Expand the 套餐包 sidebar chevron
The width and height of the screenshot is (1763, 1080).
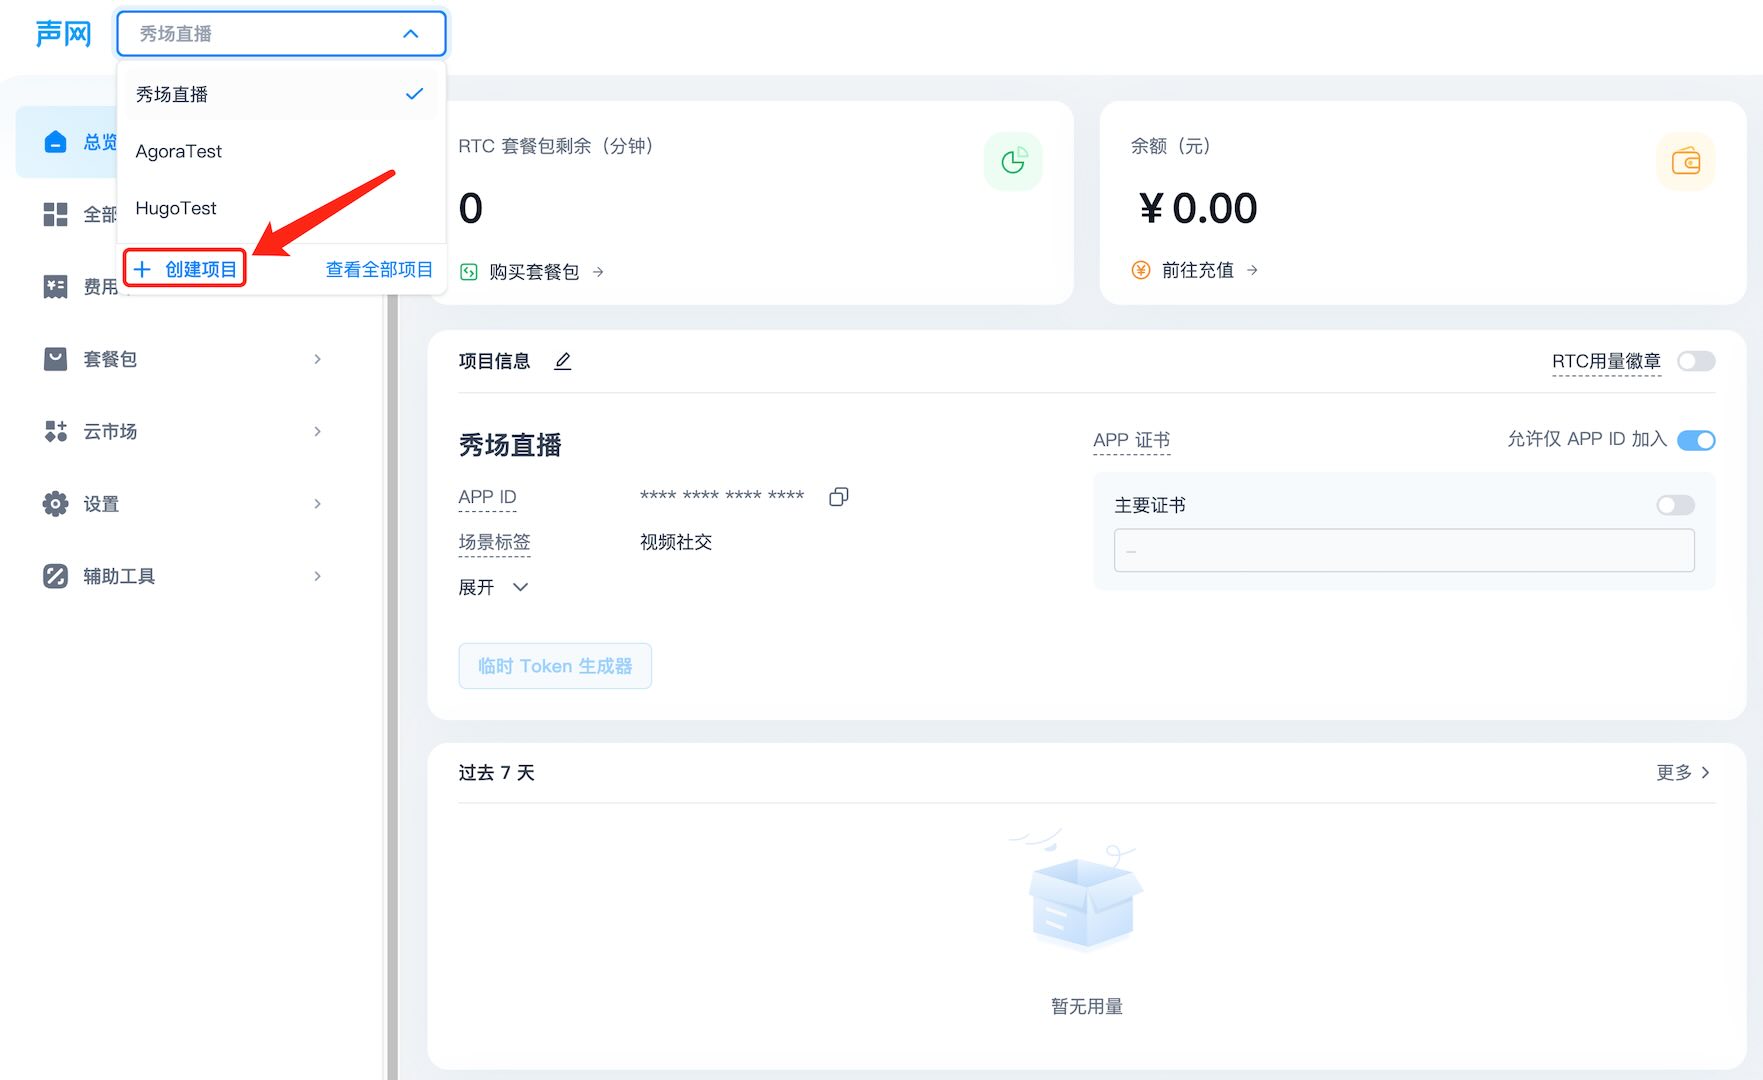(x=317, y=359)
